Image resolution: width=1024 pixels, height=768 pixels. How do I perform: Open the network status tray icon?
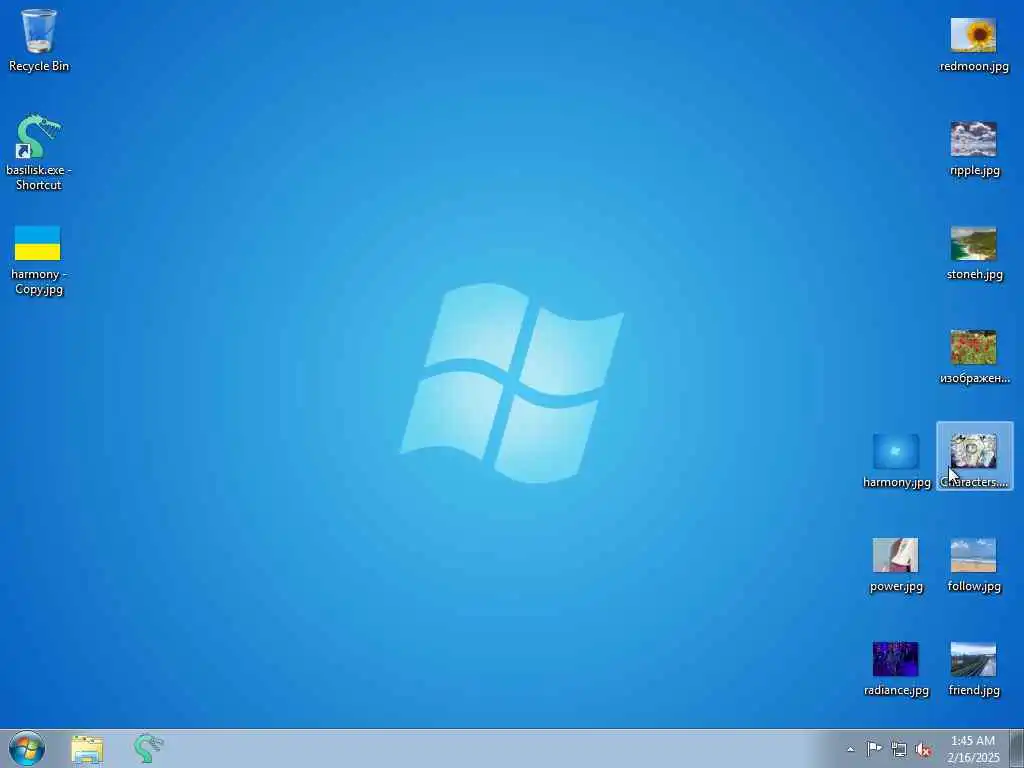tap(899, 749)
